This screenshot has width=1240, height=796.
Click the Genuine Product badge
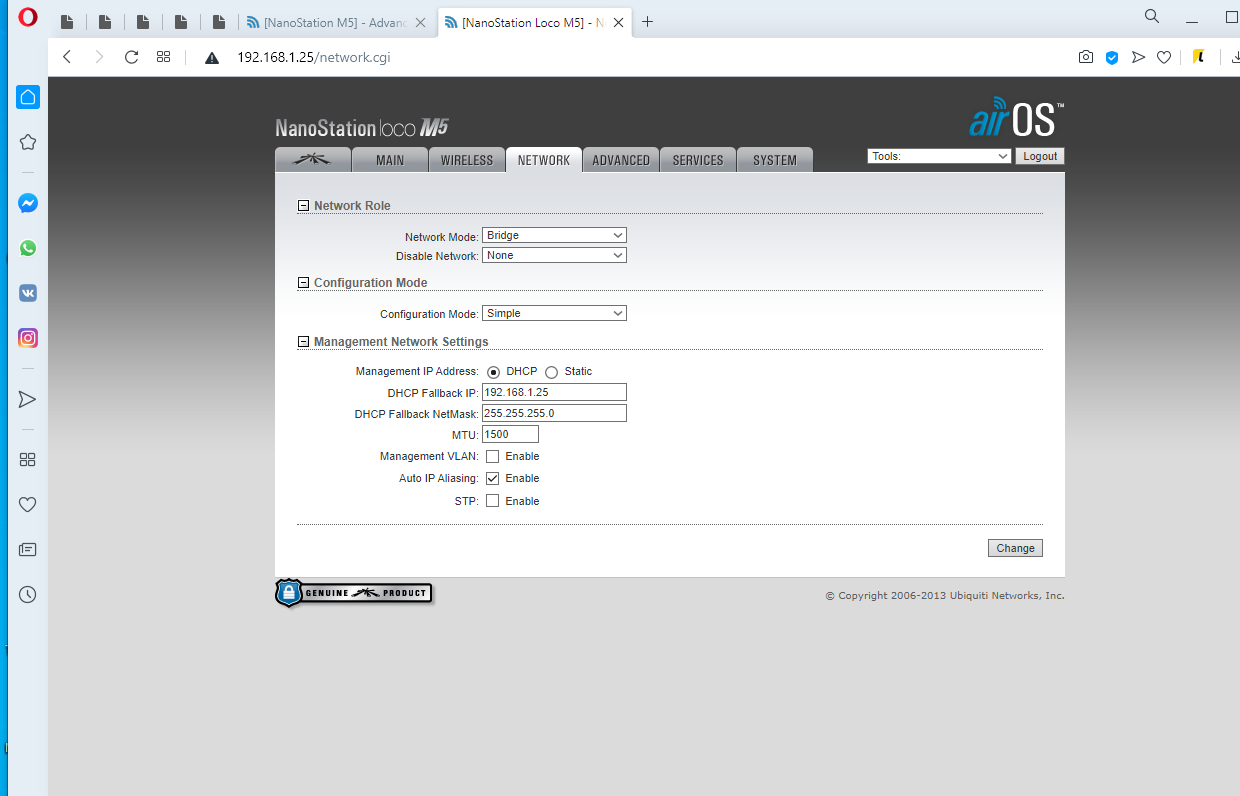(354, 593)
